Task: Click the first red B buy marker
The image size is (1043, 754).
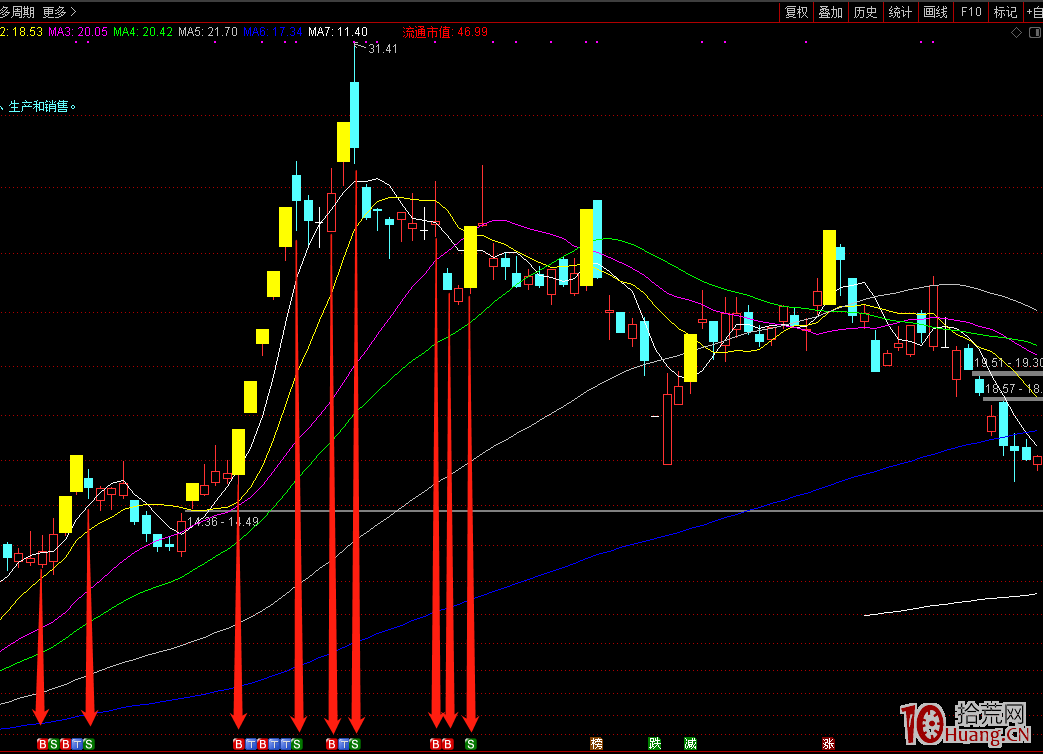Action: coord(41,744)
